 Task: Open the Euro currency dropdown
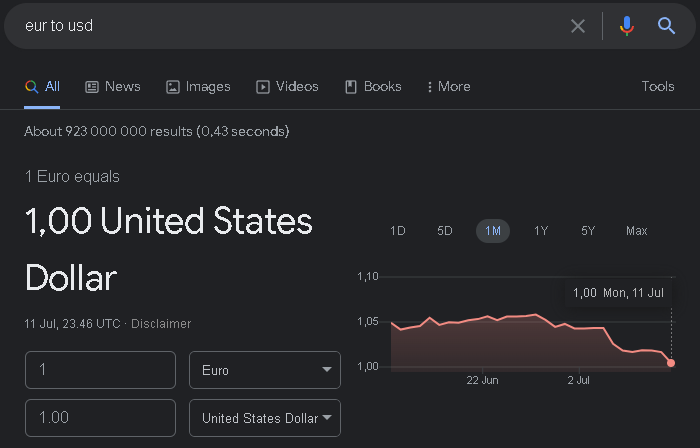265,370
